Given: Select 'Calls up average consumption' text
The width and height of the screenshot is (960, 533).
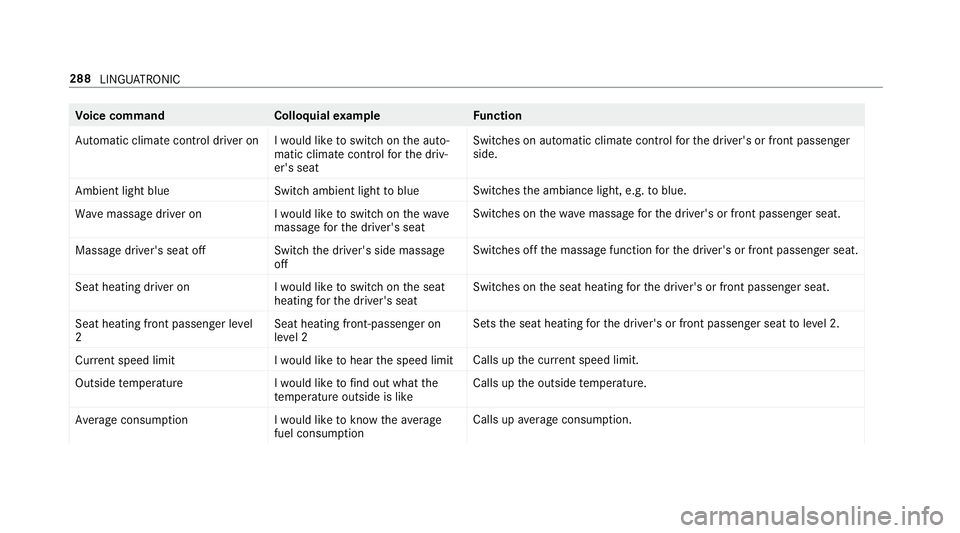Looking at the screenshot, I should coord(552,420).
